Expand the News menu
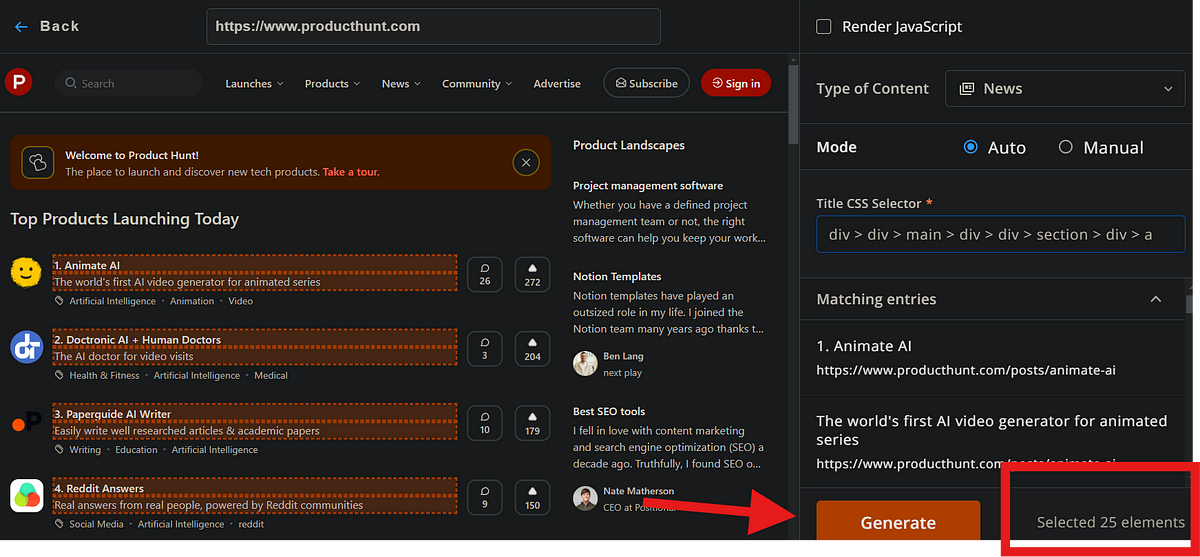 pyautogui.click(x=401, y=84)
